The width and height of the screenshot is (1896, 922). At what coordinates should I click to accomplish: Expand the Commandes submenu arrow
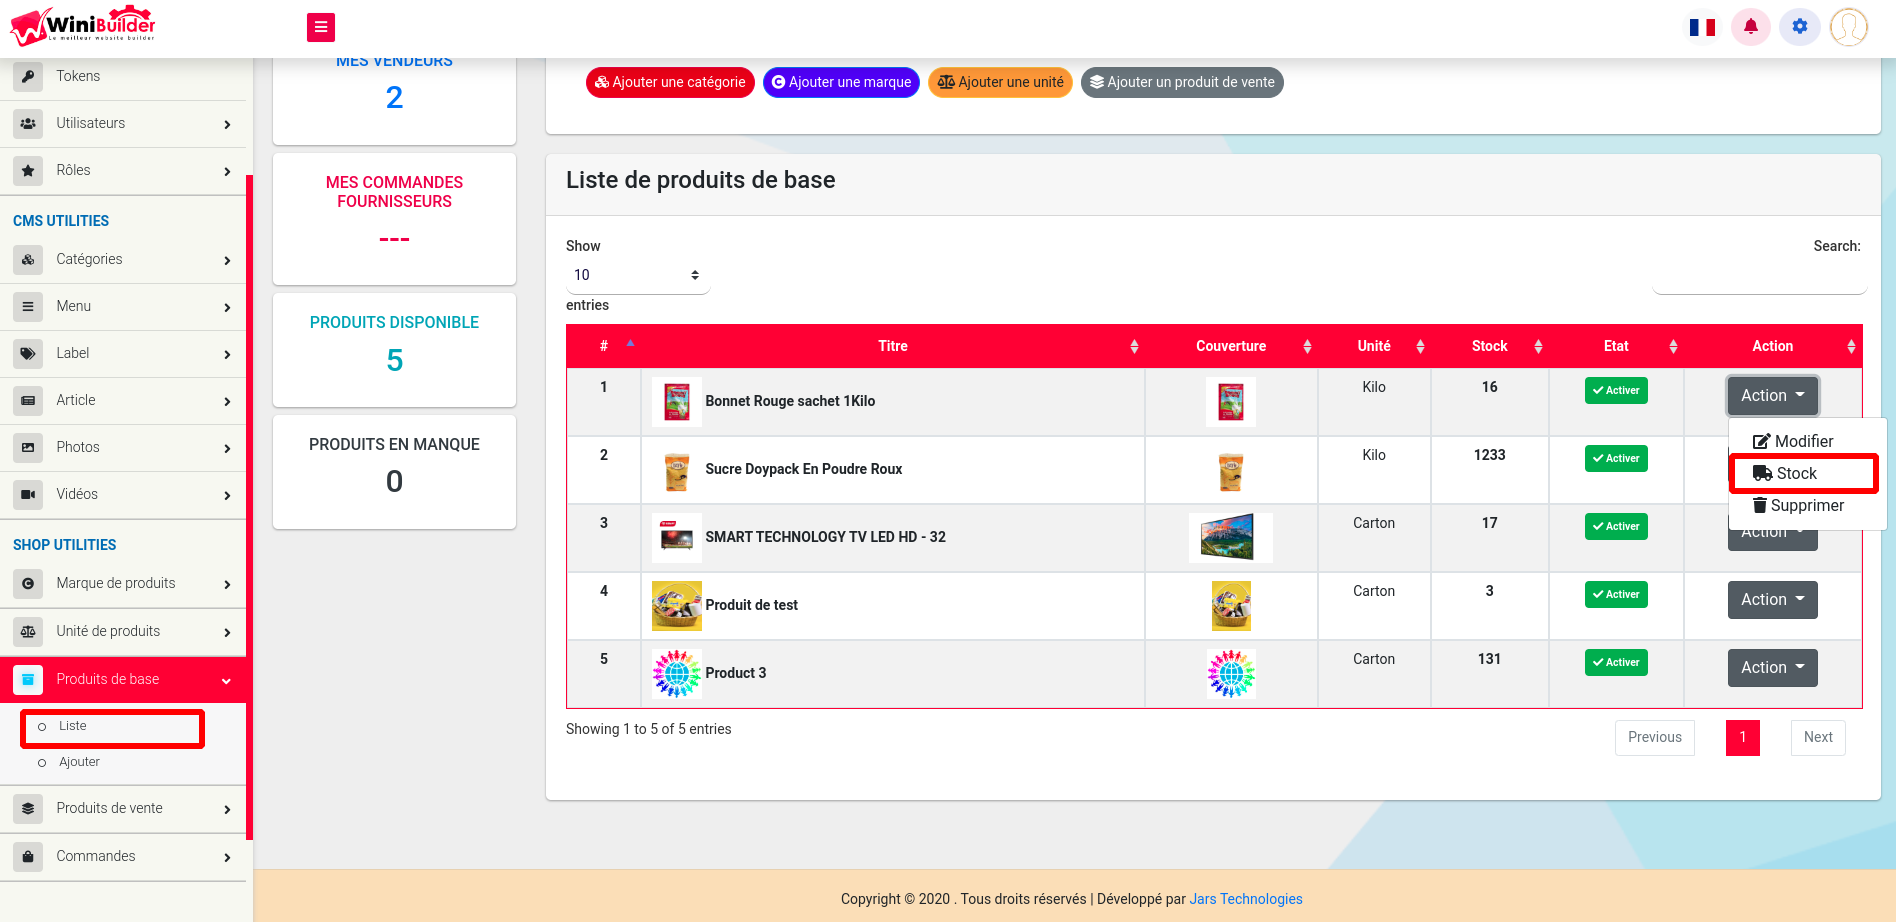(x=227, y=857)
